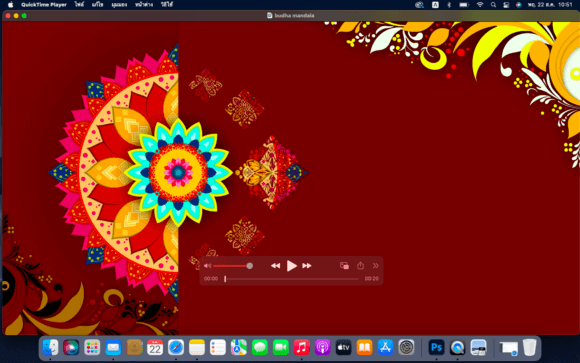Click the yellow minimize window button
Image resolution: width=580 pixels, height=363 pixels.
pyautogui.click(x=16, y=16)
